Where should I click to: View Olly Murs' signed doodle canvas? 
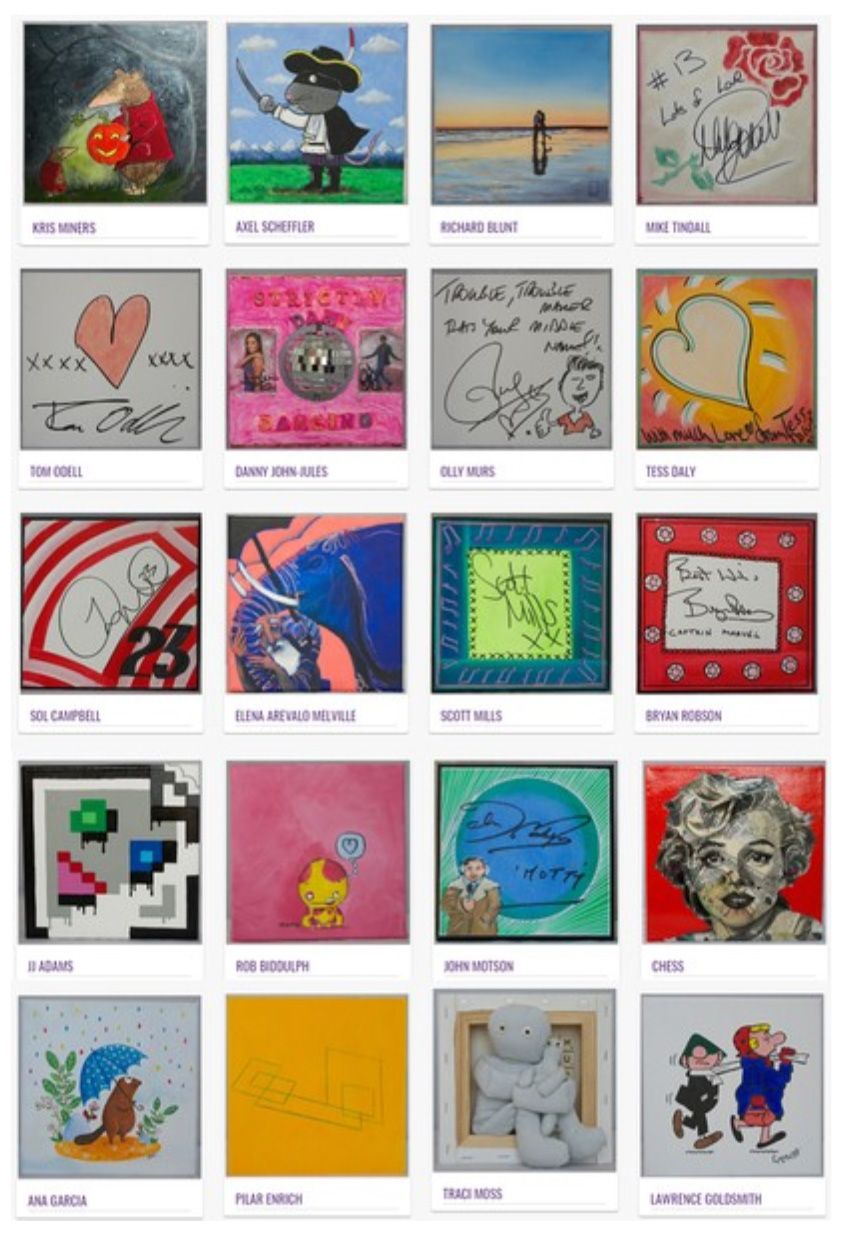point(521,359)
